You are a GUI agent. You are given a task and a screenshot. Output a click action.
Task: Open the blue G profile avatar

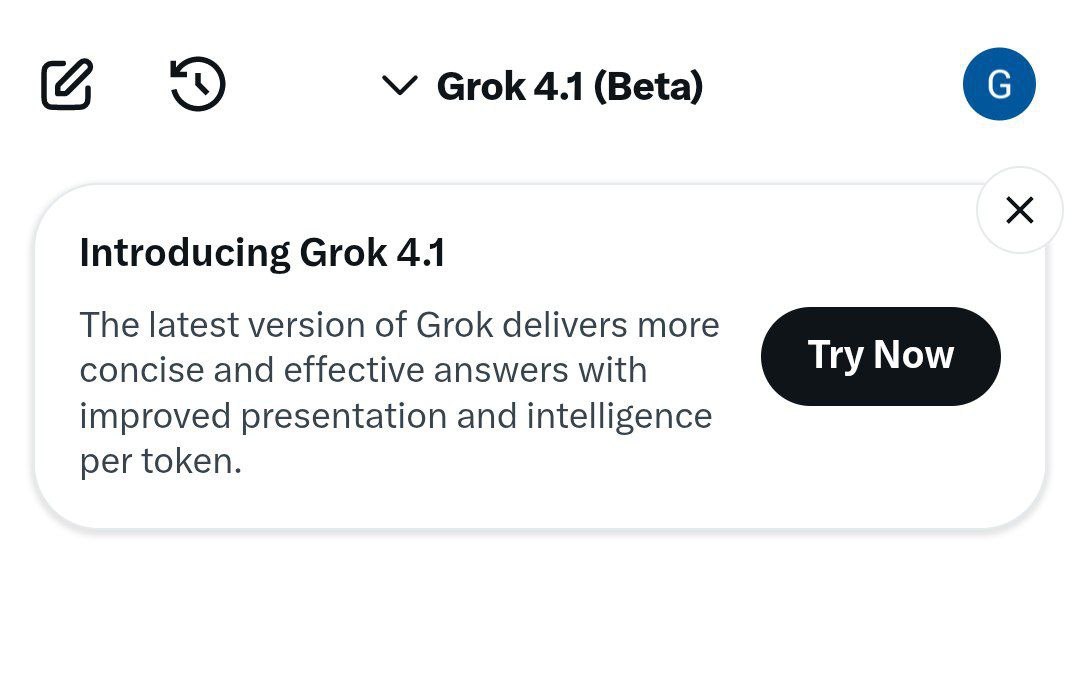click(999, 85)
